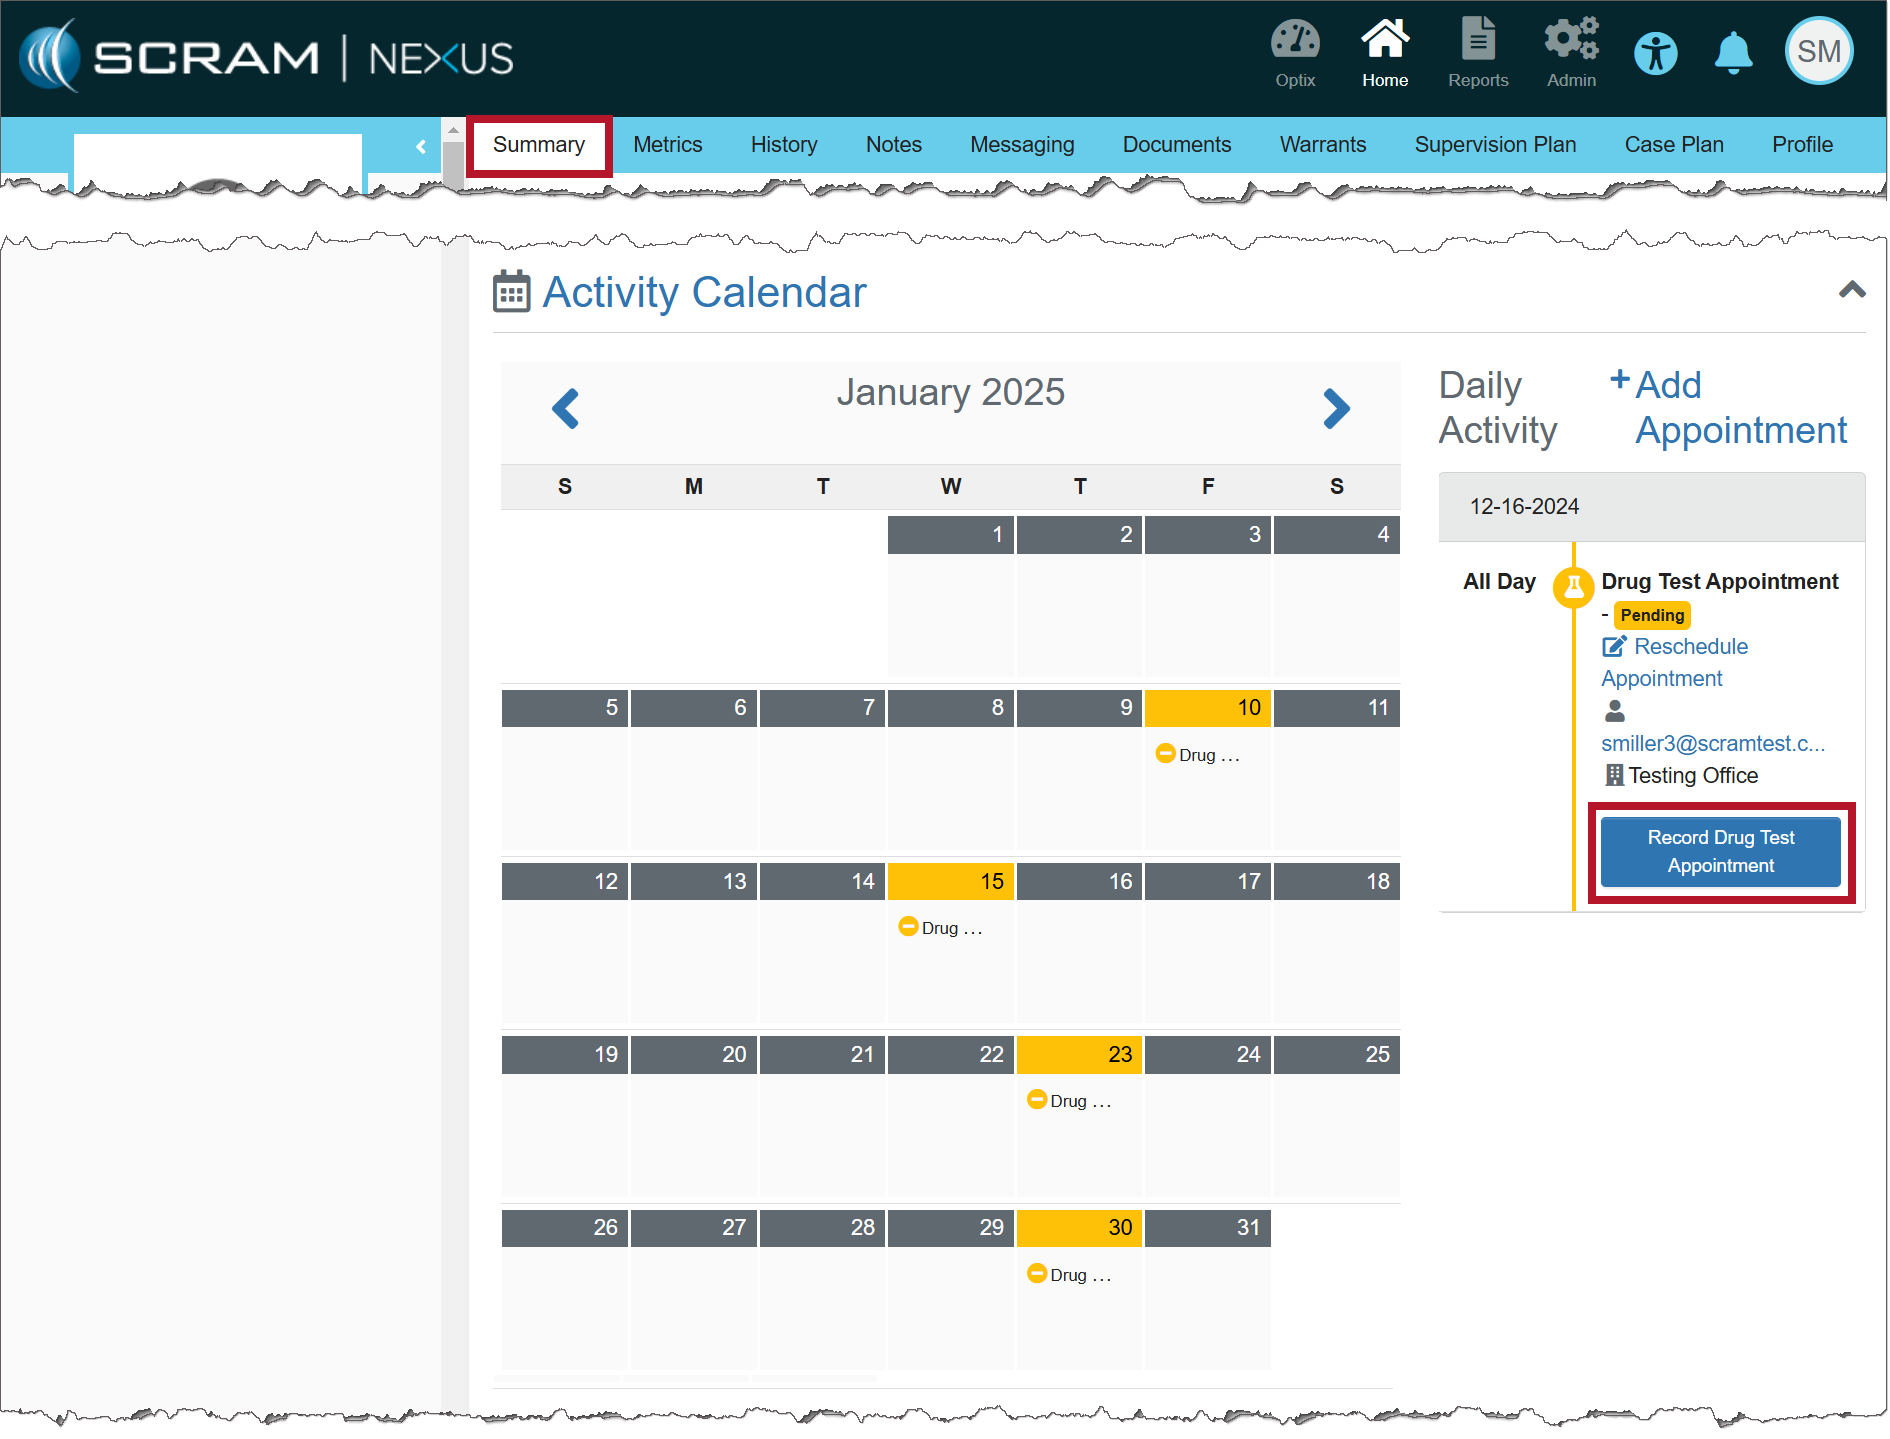Click Record Drug Test Appointment button
The height and width of the screenshot is (1439, 1890).
pos(1720,852)
